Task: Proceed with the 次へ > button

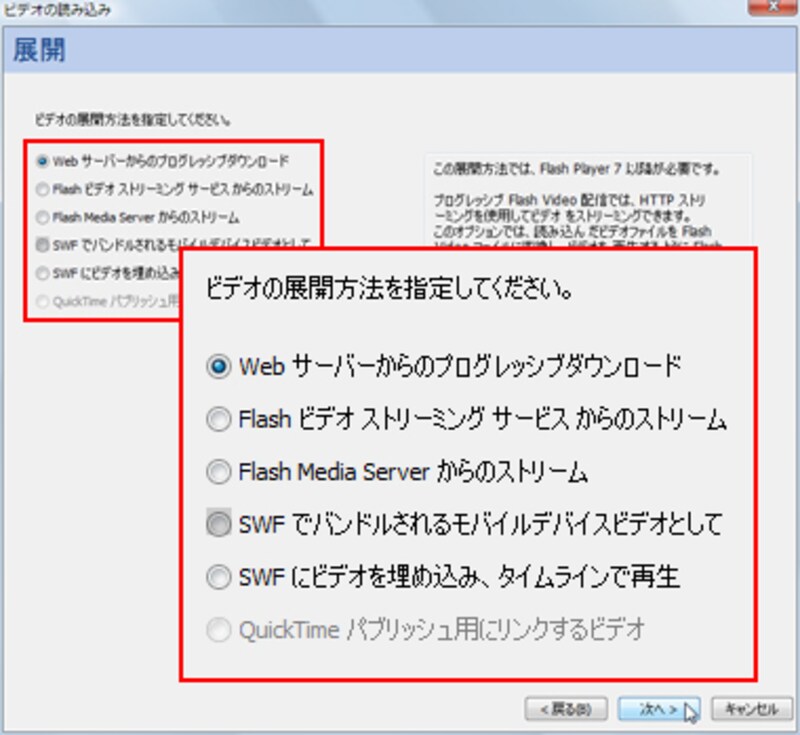Action: click(x=659, y=709)
